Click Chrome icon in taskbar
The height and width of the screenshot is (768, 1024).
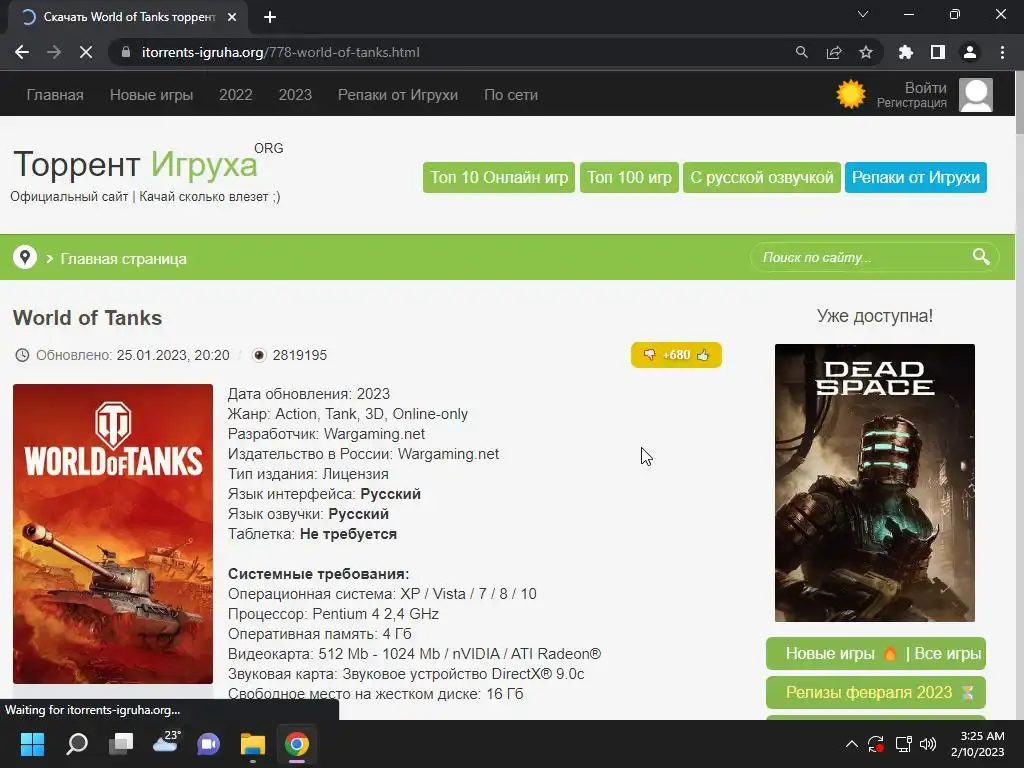(x=296, y=744)
